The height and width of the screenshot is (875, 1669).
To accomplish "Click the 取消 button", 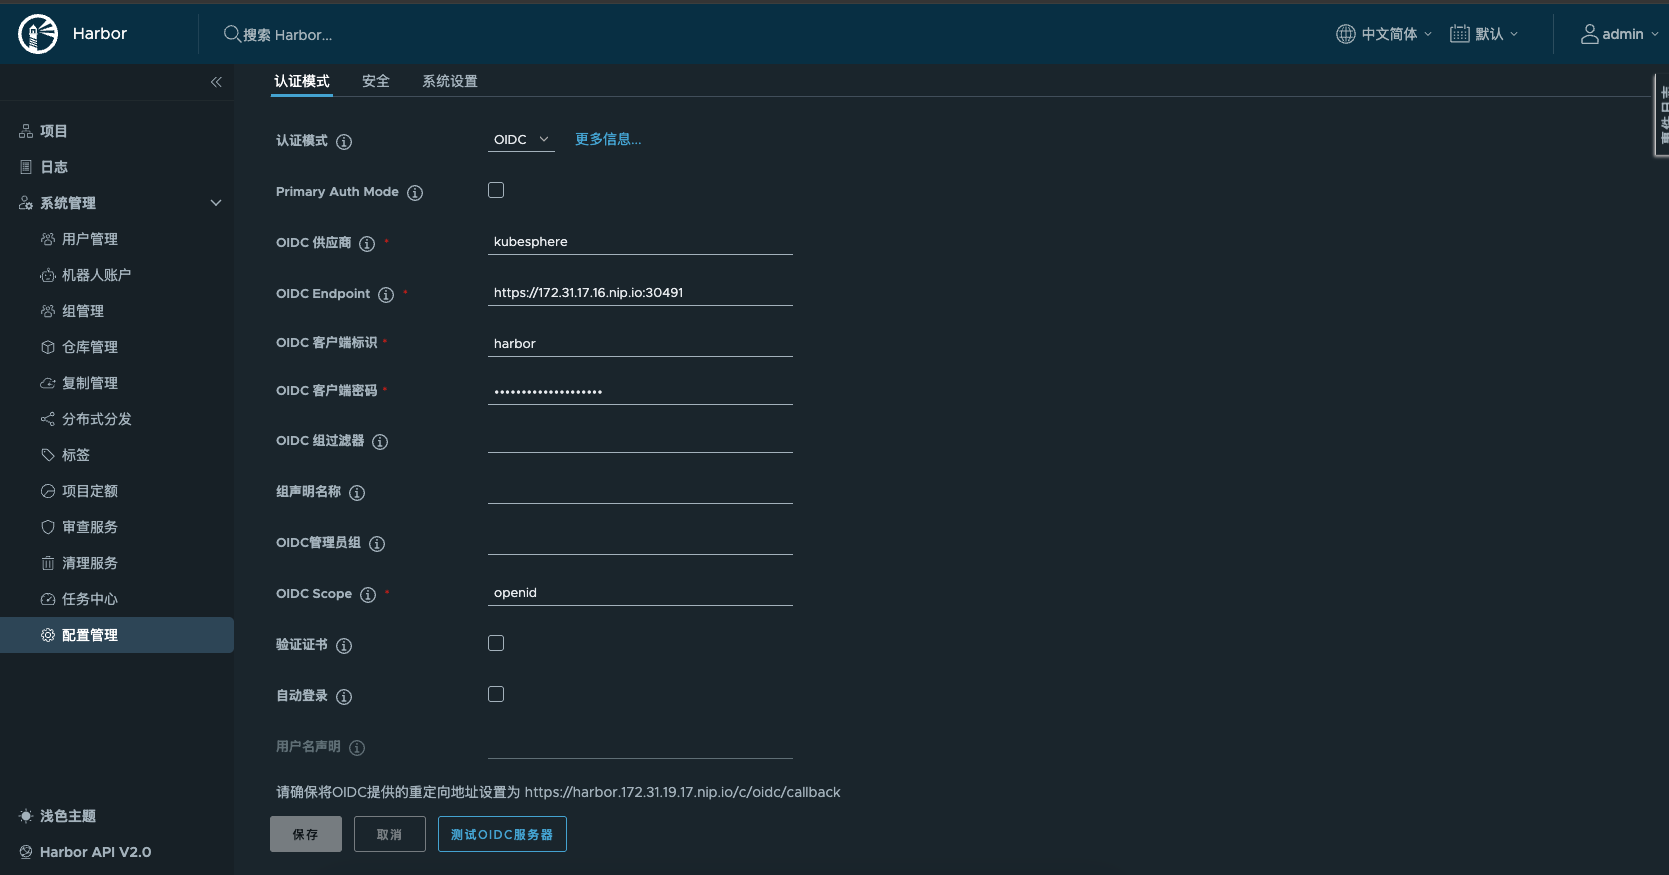I will point(390,834).
